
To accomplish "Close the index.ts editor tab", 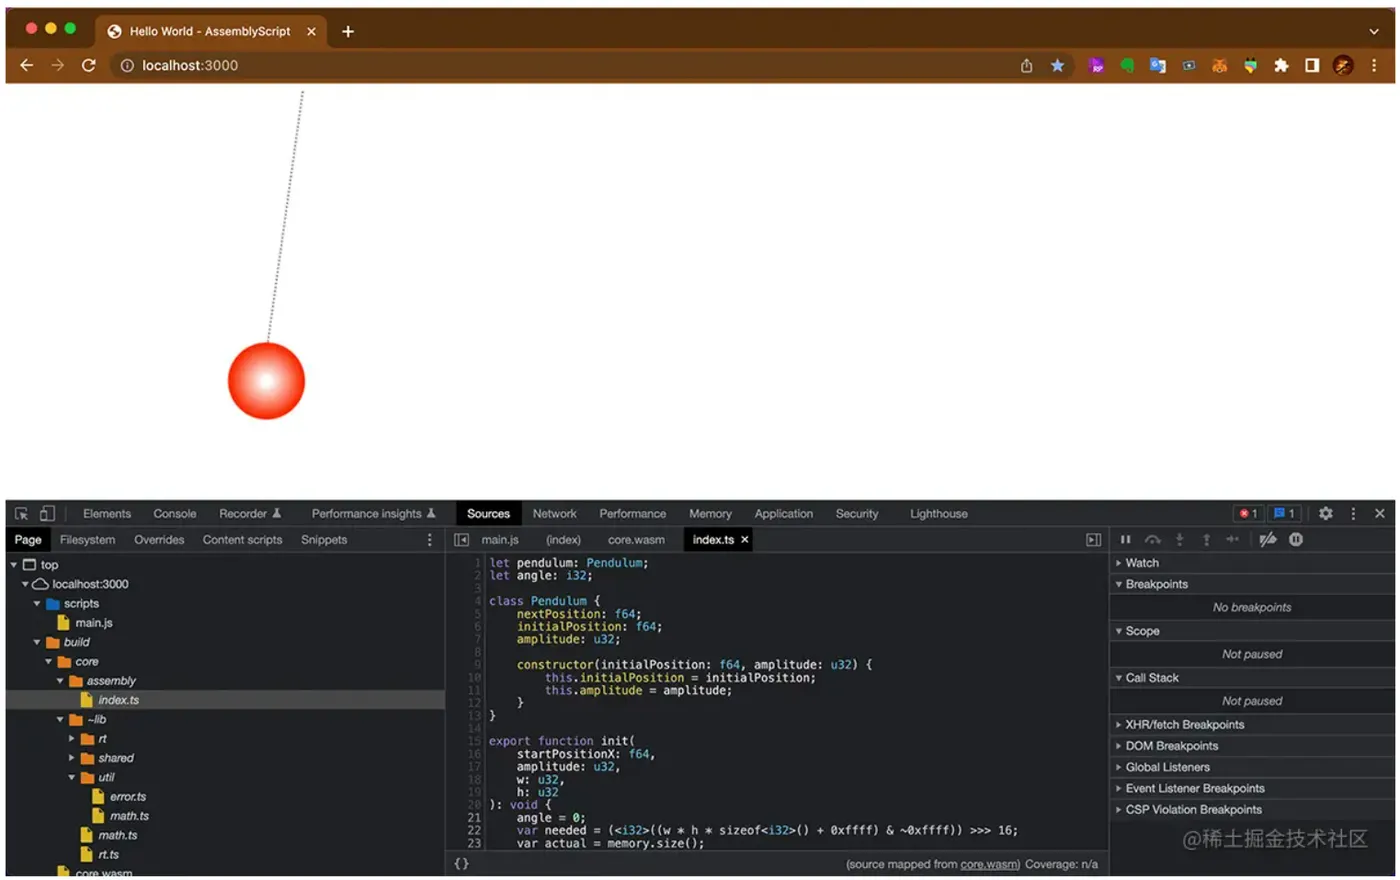I will [x=745, y=540].
